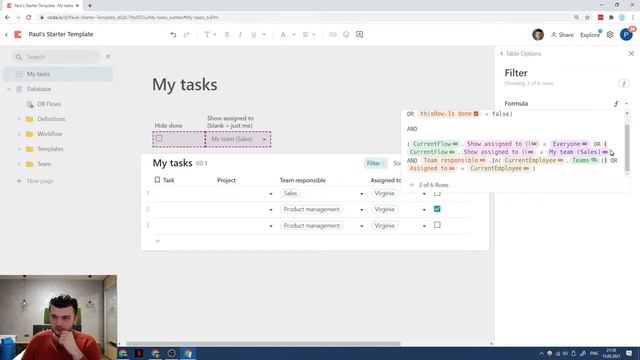Image resolution: width=640 pixels, height=360 pixels.
Task: Expand the Templates folder
Action: pyautogui.click(x=19, y=149)
